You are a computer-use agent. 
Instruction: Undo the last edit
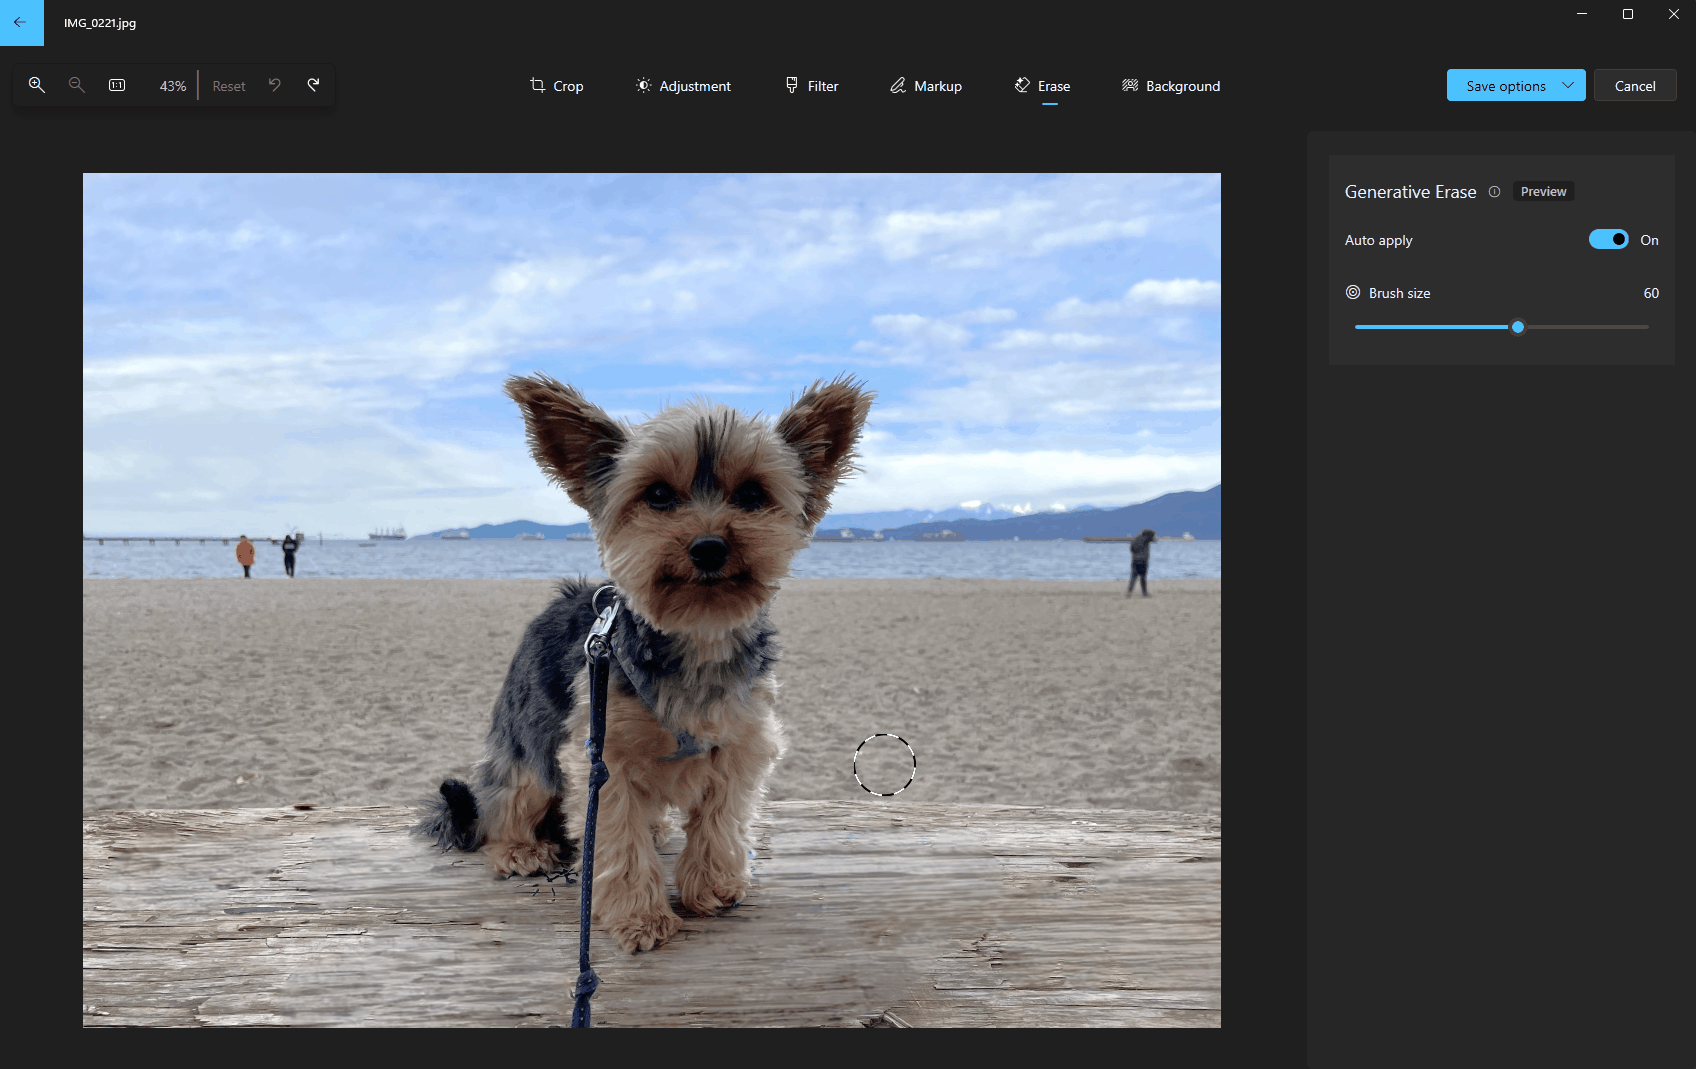(275, 85)
